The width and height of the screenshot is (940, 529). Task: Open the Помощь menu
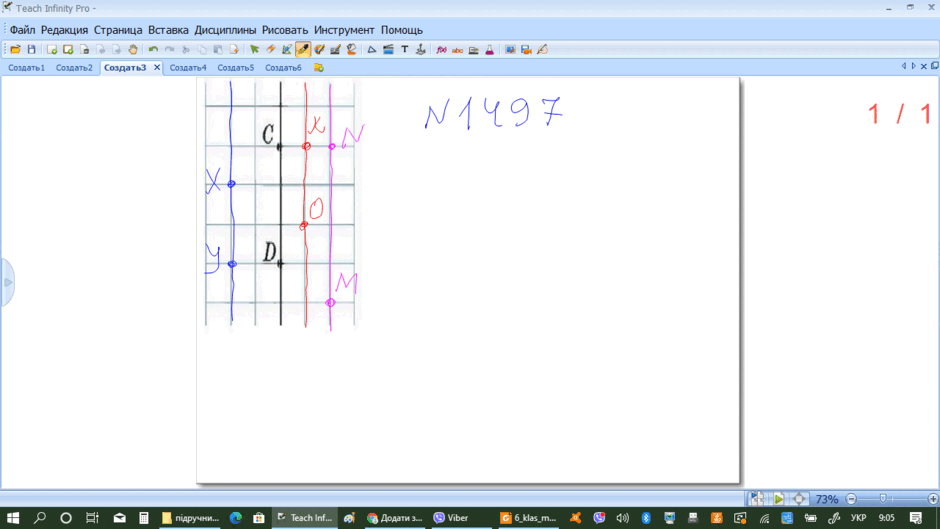402,30
